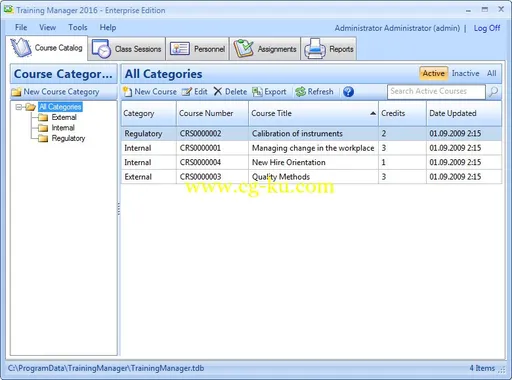This screenshot has height=380, width=512.
Task: Click the New Course Category button
Action: (x=55, y=91)
